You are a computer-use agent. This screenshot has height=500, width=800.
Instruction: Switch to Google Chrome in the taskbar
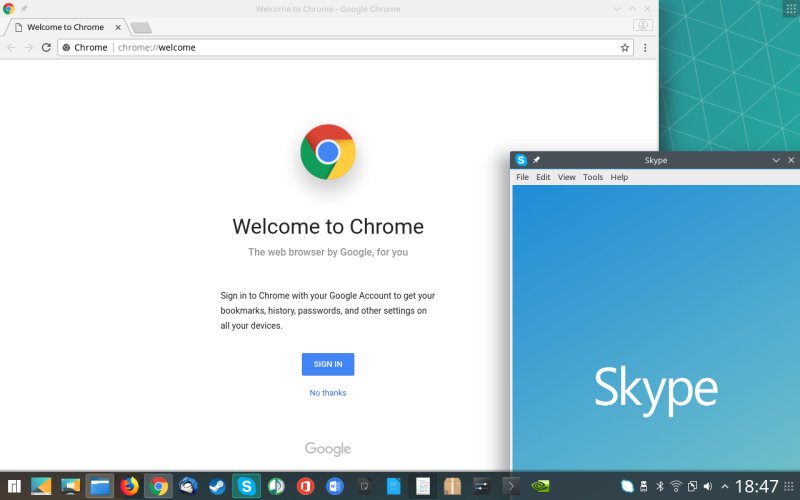pyautogui.click(x=159, y=486)
